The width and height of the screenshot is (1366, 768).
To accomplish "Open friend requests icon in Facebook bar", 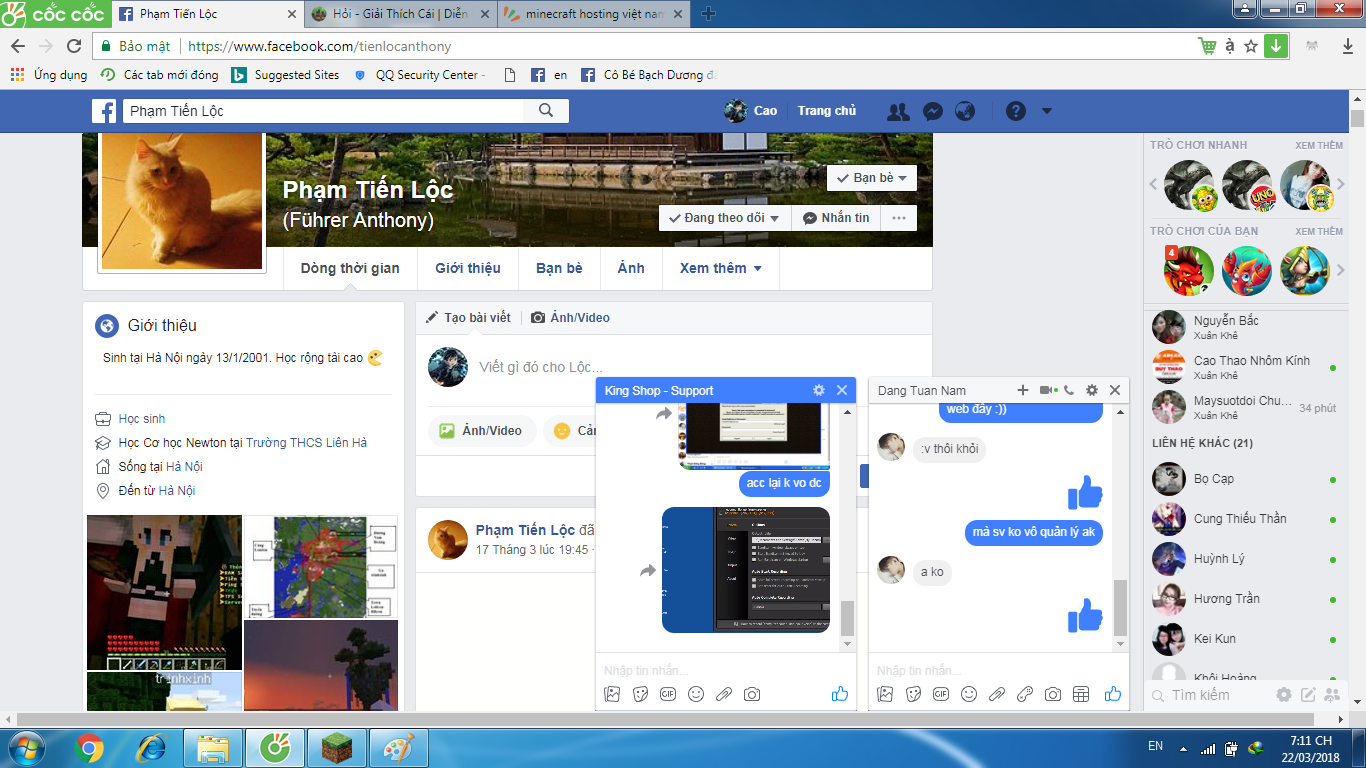I will (898, 111).
